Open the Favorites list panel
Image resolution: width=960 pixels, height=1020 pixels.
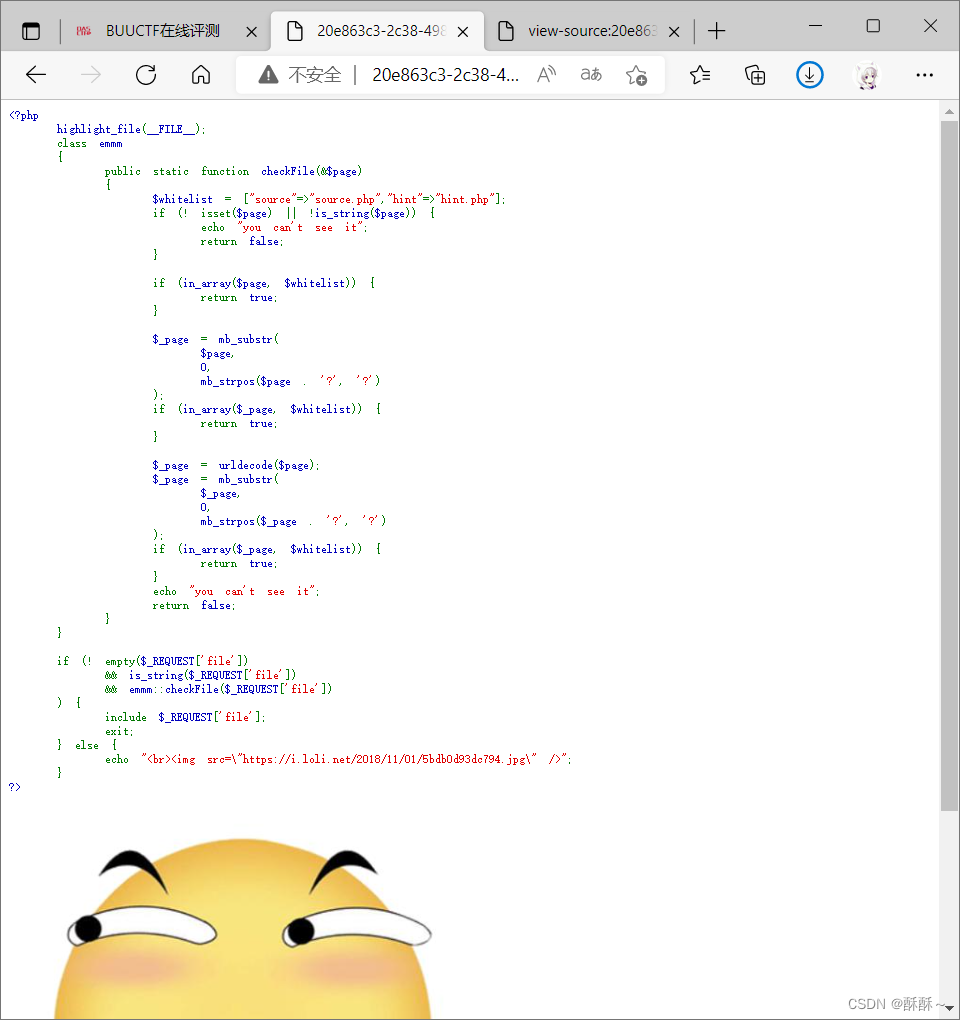click(x=700, y=75)
